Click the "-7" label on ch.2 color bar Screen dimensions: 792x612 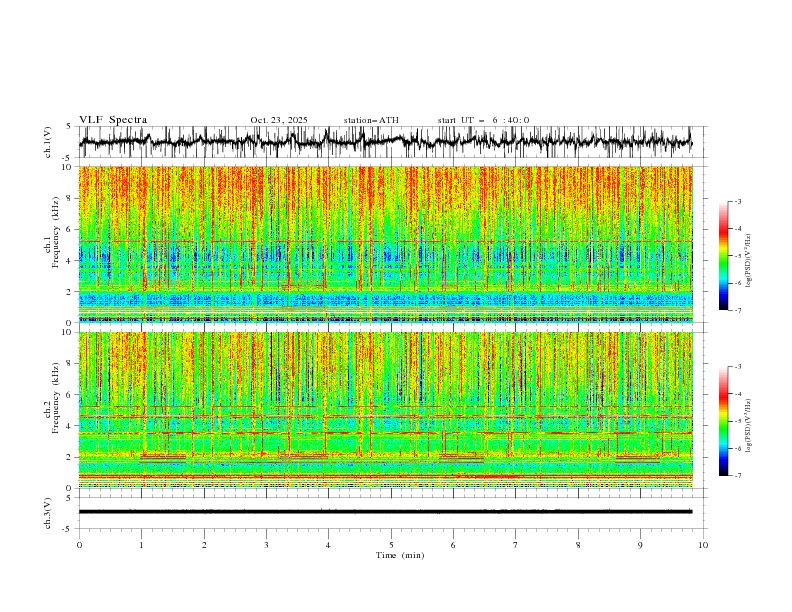pos(738,475)
